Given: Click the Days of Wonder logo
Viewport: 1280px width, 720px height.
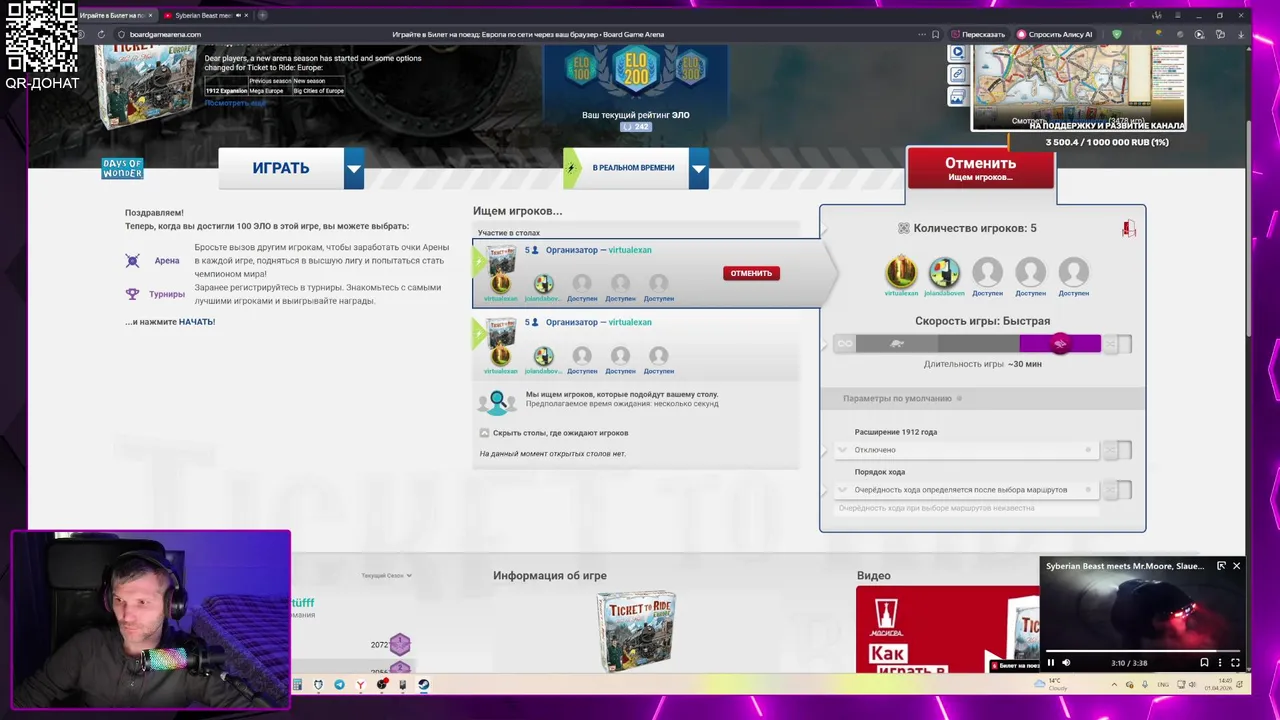Looking at the screenshot, I should tap(122, 169).
